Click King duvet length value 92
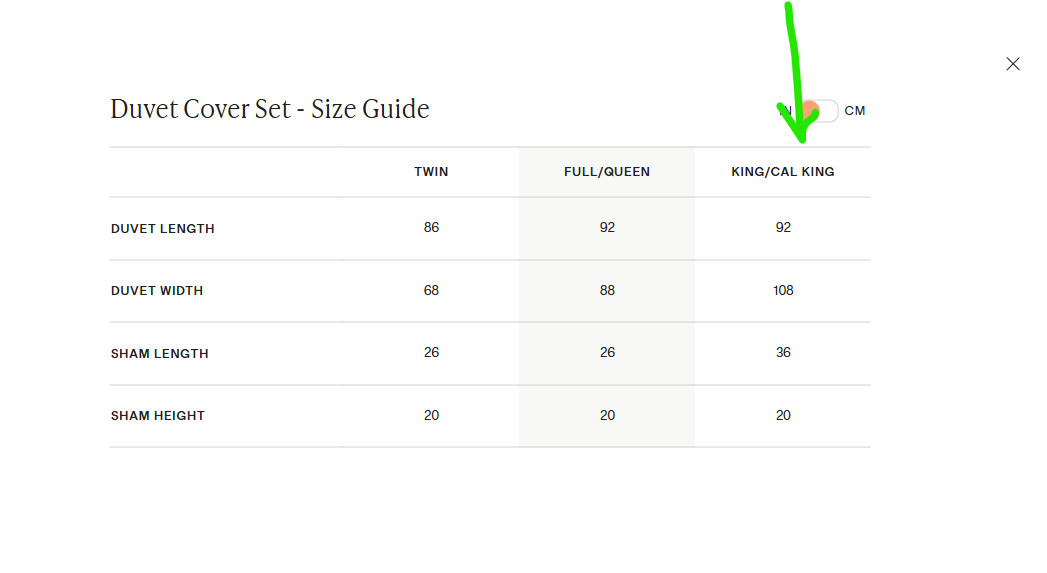Image resolution: width=1047 pixels, height=573 pixels. [783, 228]
